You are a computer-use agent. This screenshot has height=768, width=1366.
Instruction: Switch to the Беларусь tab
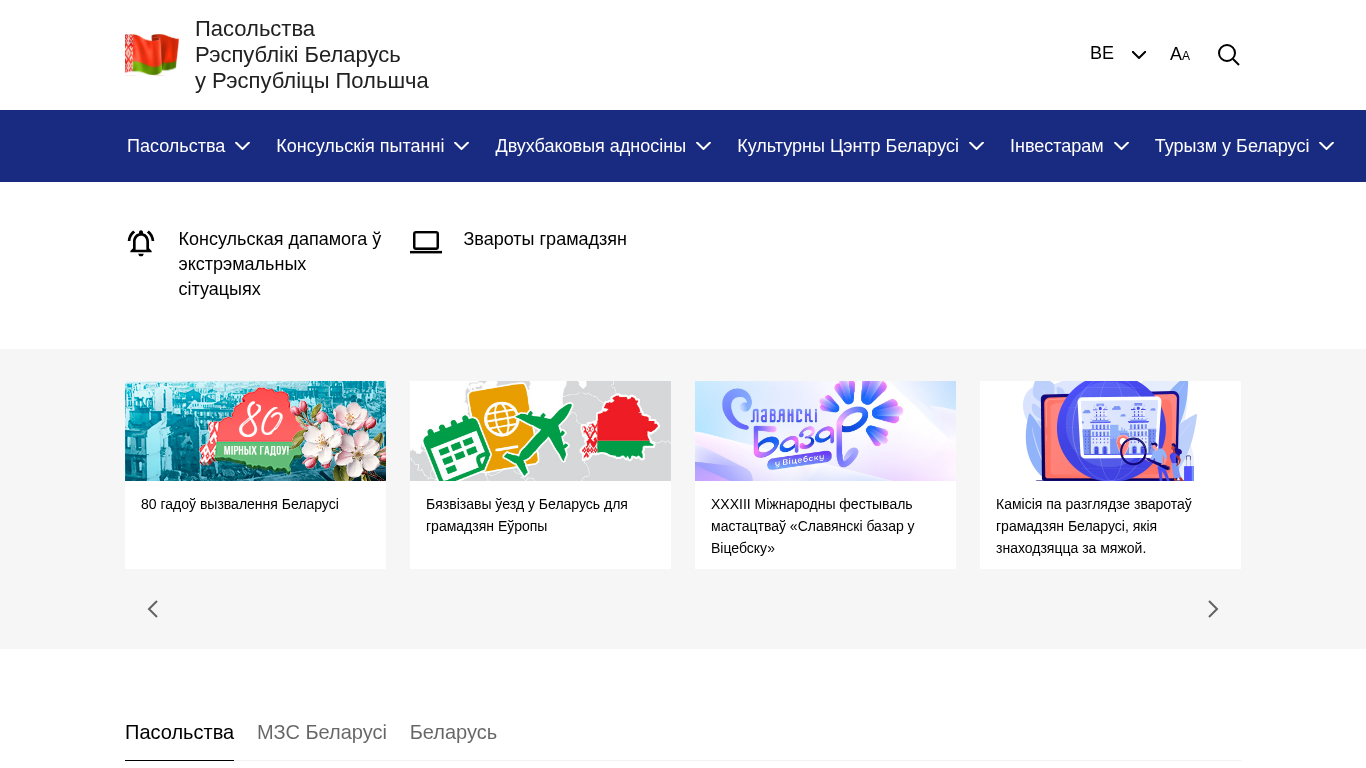coord(453,732)
